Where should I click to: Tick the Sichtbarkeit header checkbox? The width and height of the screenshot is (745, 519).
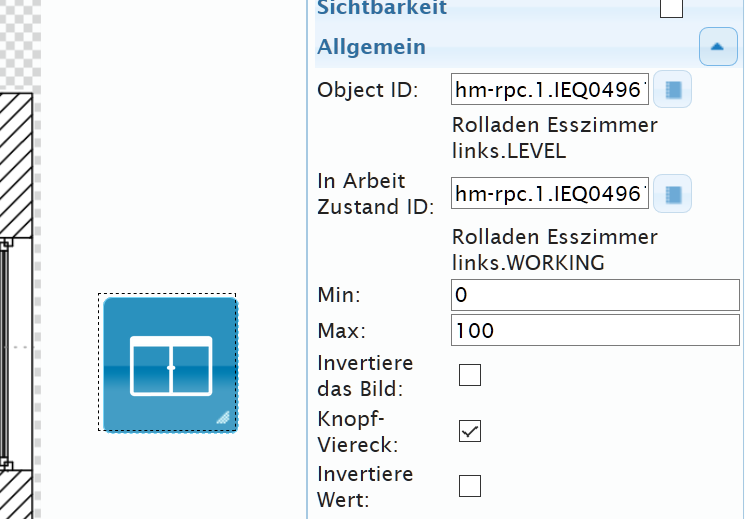671,8
